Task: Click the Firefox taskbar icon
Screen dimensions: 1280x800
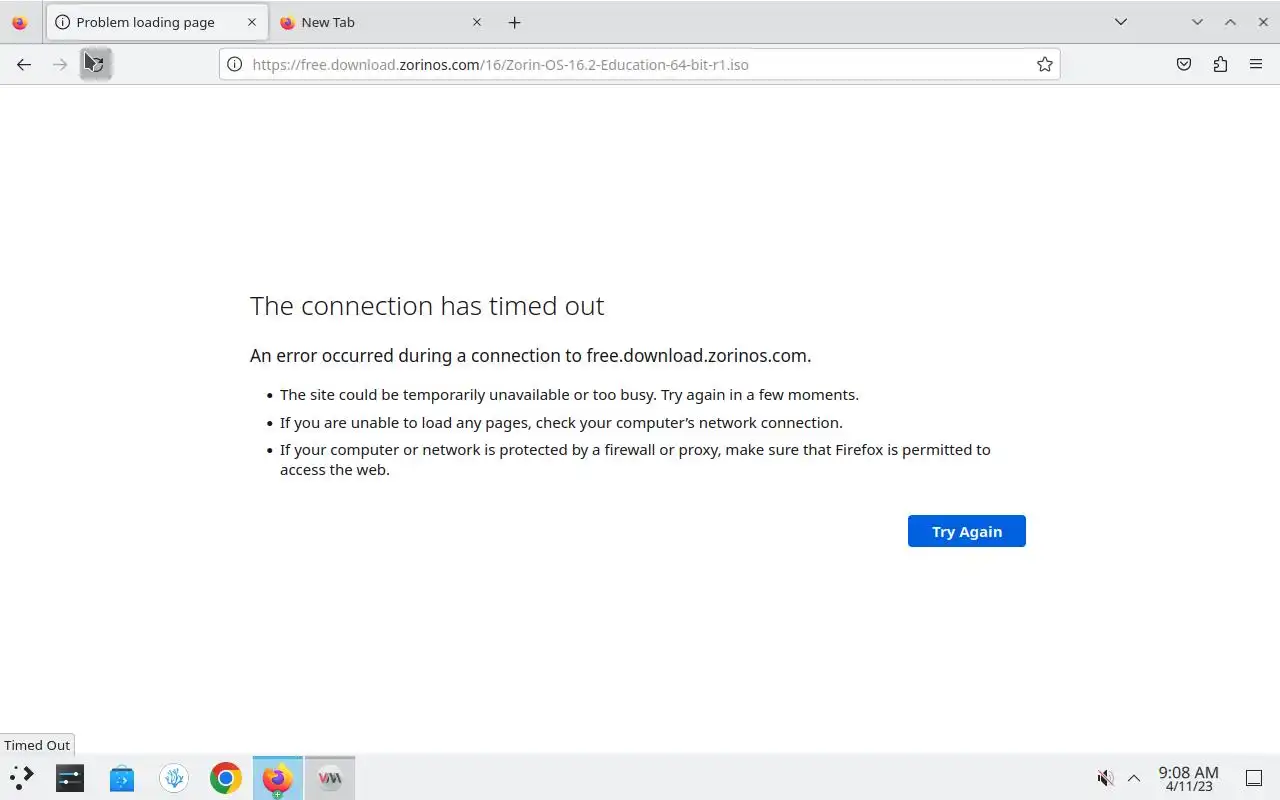Action: pyautogui.click(x=278, y=778)
